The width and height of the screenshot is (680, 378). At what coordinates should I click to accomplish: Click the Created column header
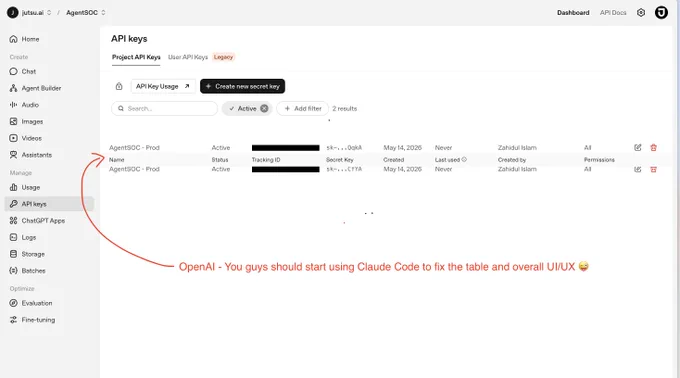(x=393, y=160)
